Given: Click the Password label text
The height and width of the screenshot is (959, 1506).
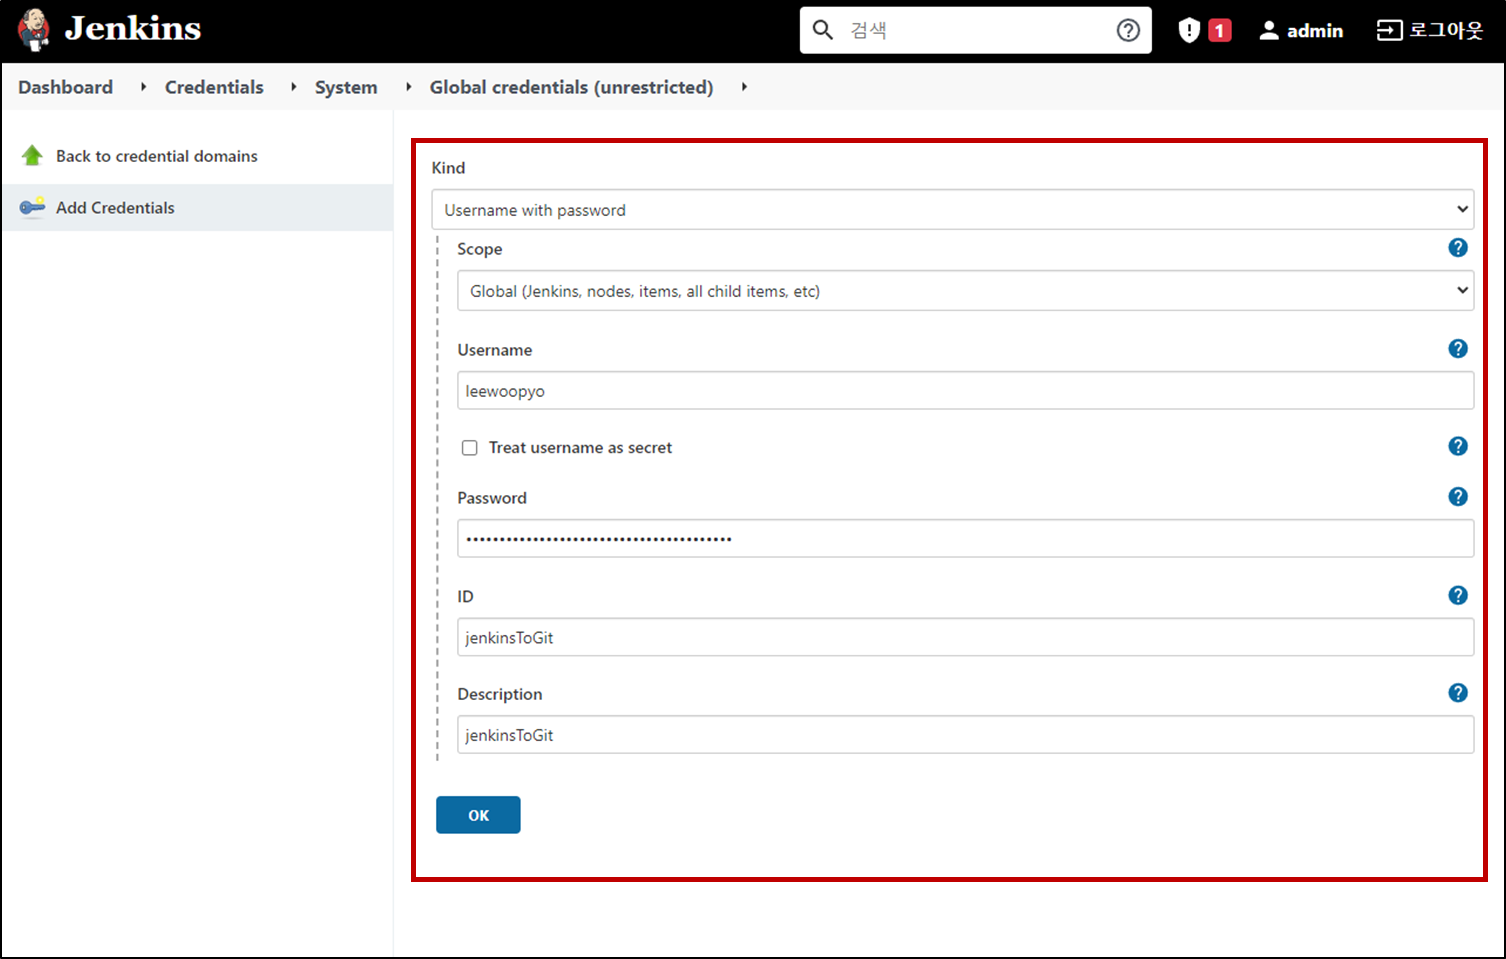Looking at the screenshot, I should pos(492,498).
